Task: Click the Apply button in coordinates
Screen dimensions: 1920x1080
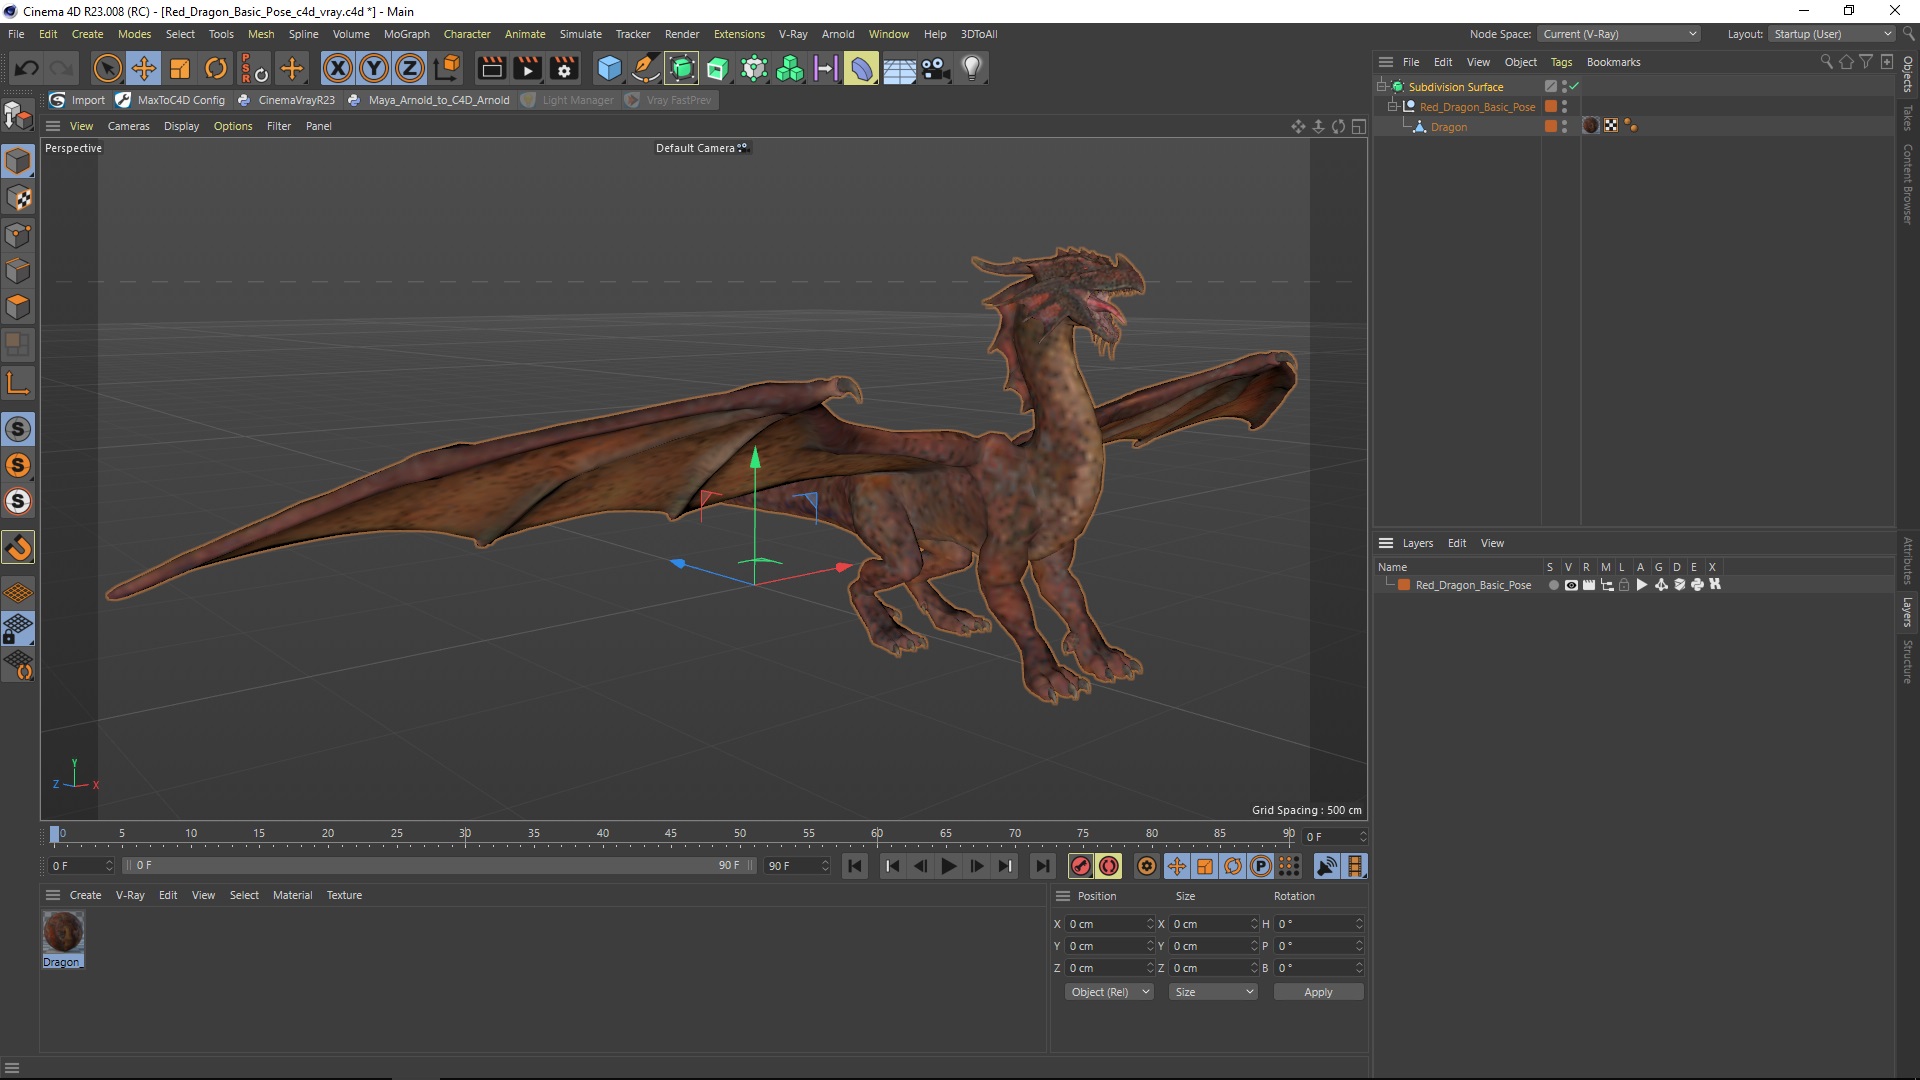Action: 1318,992
